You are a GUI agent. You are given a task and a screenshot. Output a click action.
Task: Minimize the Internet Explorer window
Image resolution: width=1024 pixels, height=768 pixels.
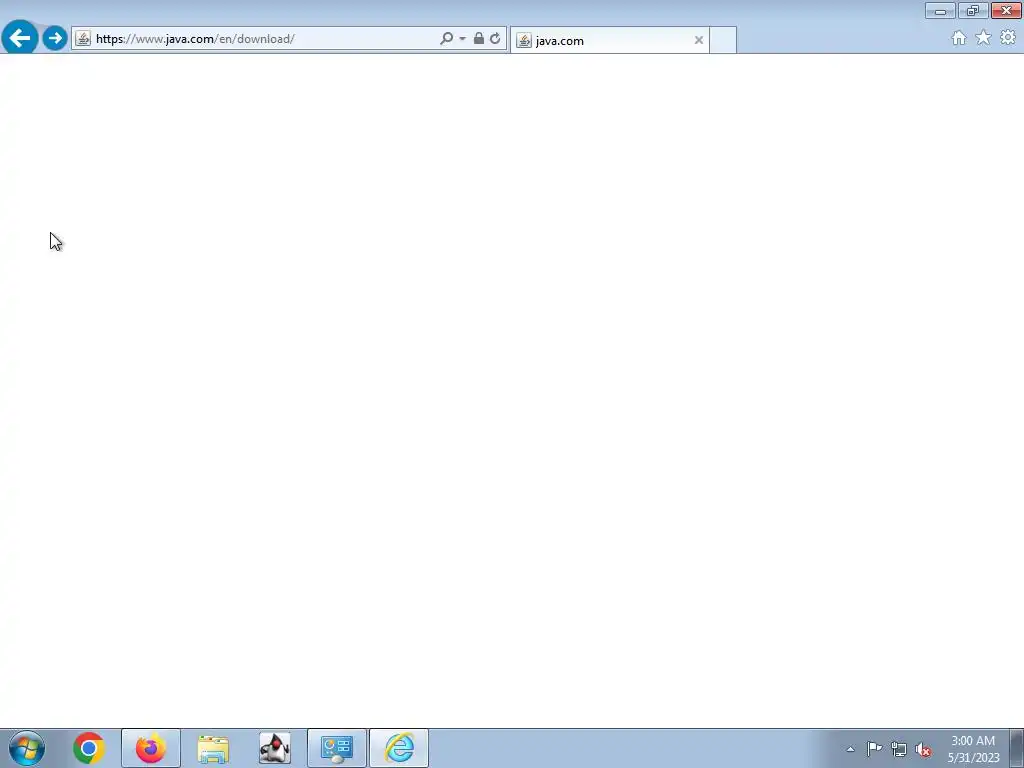point(940,10)
